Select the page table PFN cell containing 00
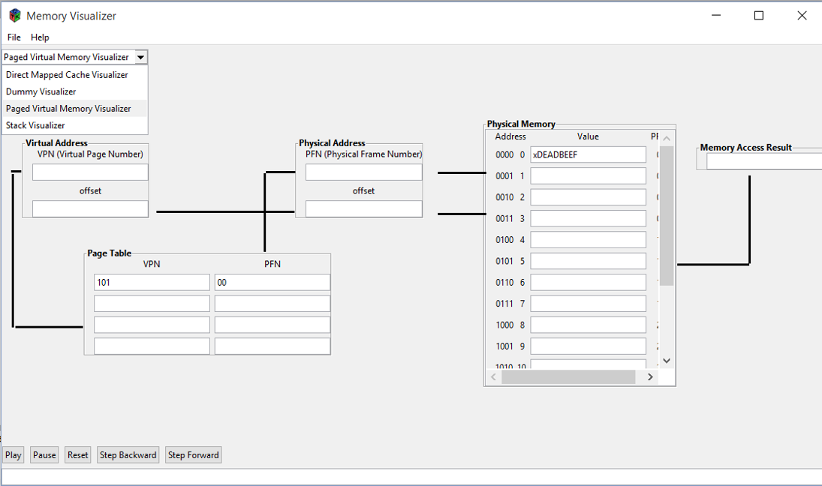The image size is (822, 486). pyautogui.click(x=272, y=283)
